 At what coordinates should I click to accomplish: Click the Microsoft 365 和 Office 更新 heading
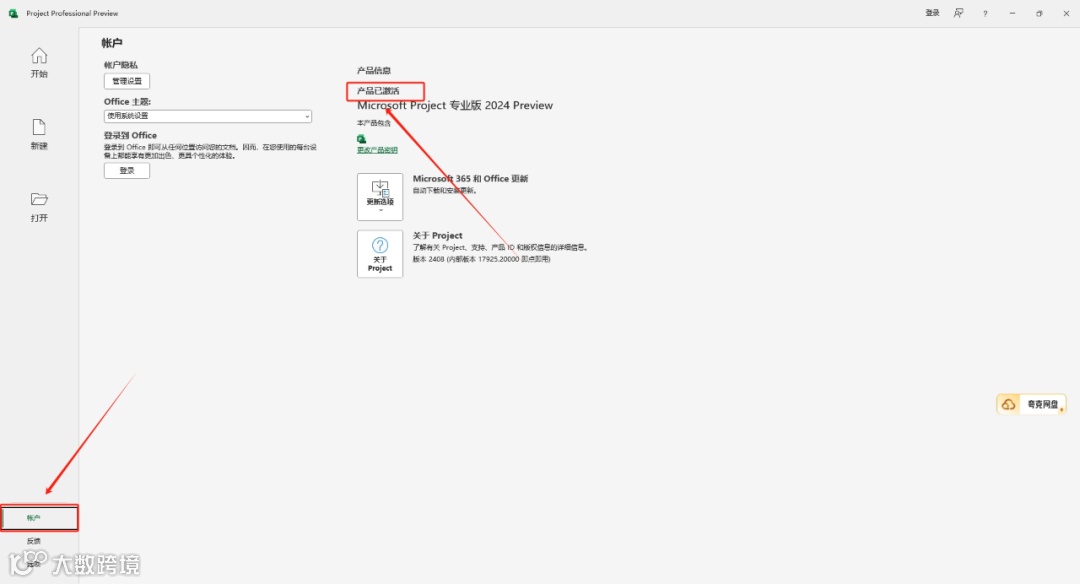(x=470, y=178)
